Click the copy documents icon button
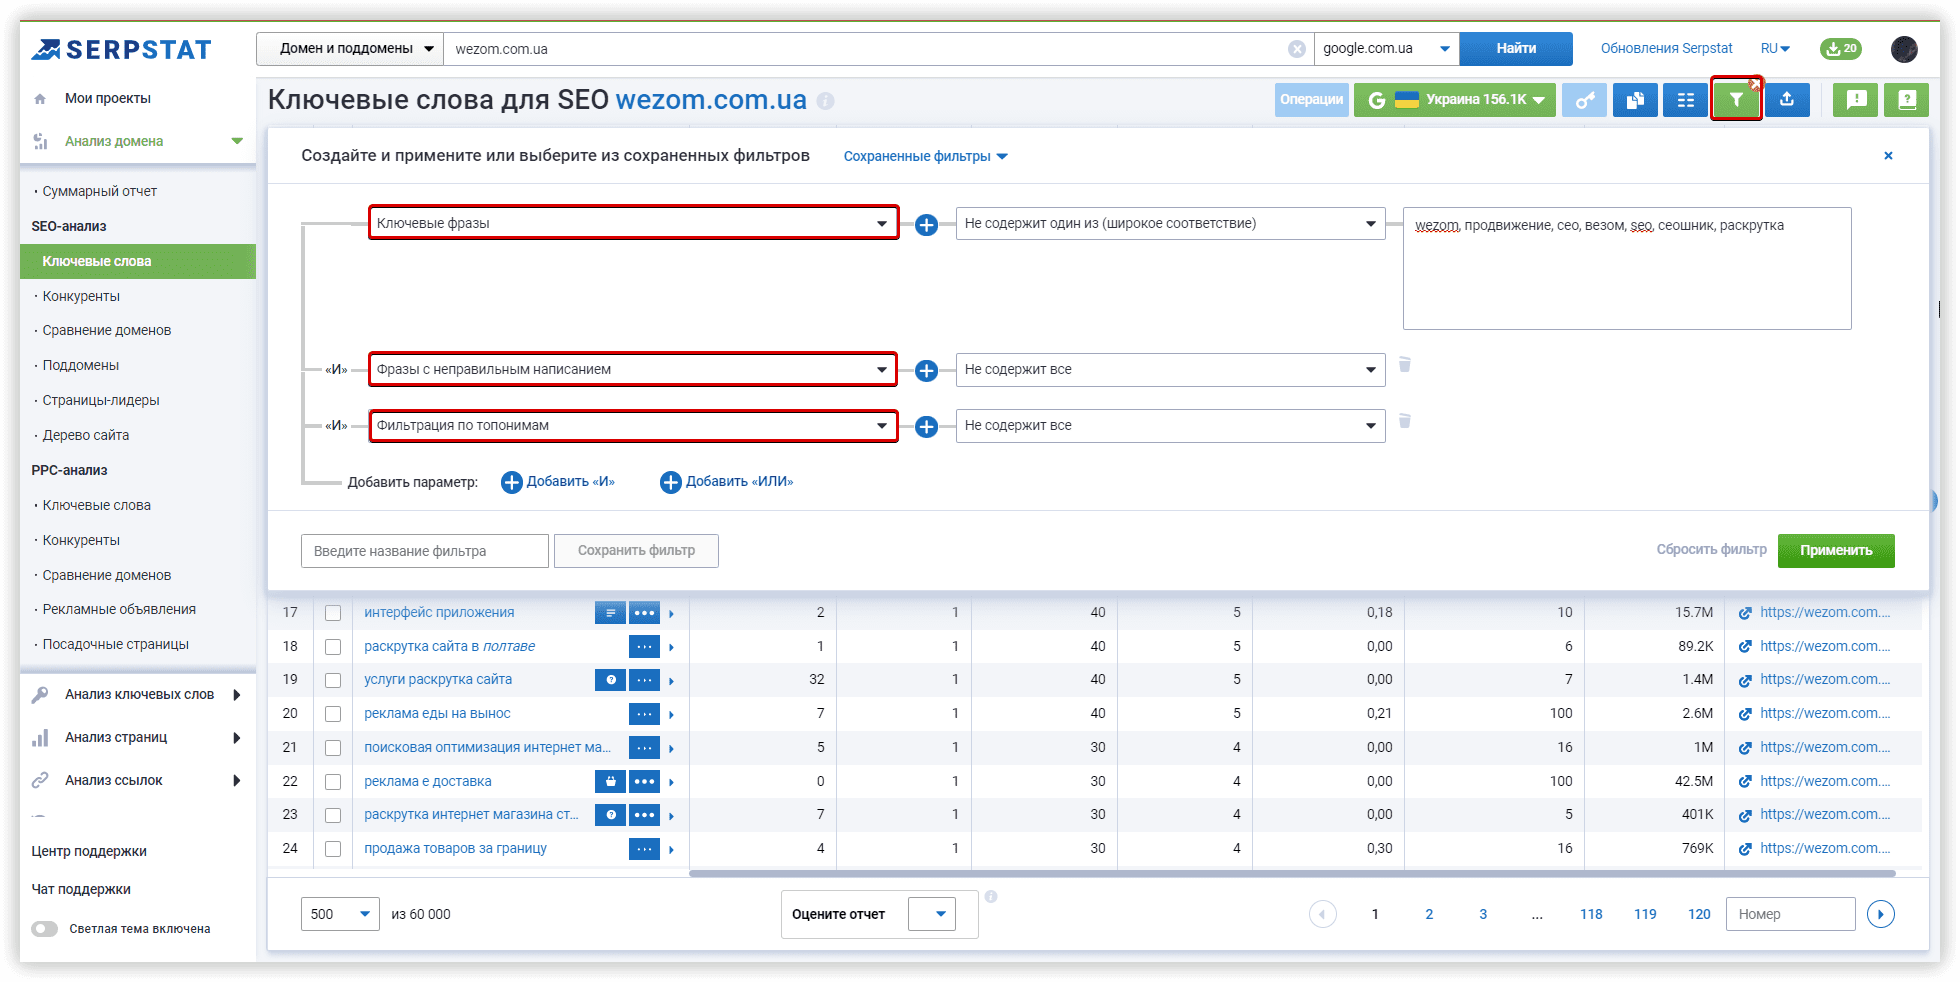 [1635, 100]
